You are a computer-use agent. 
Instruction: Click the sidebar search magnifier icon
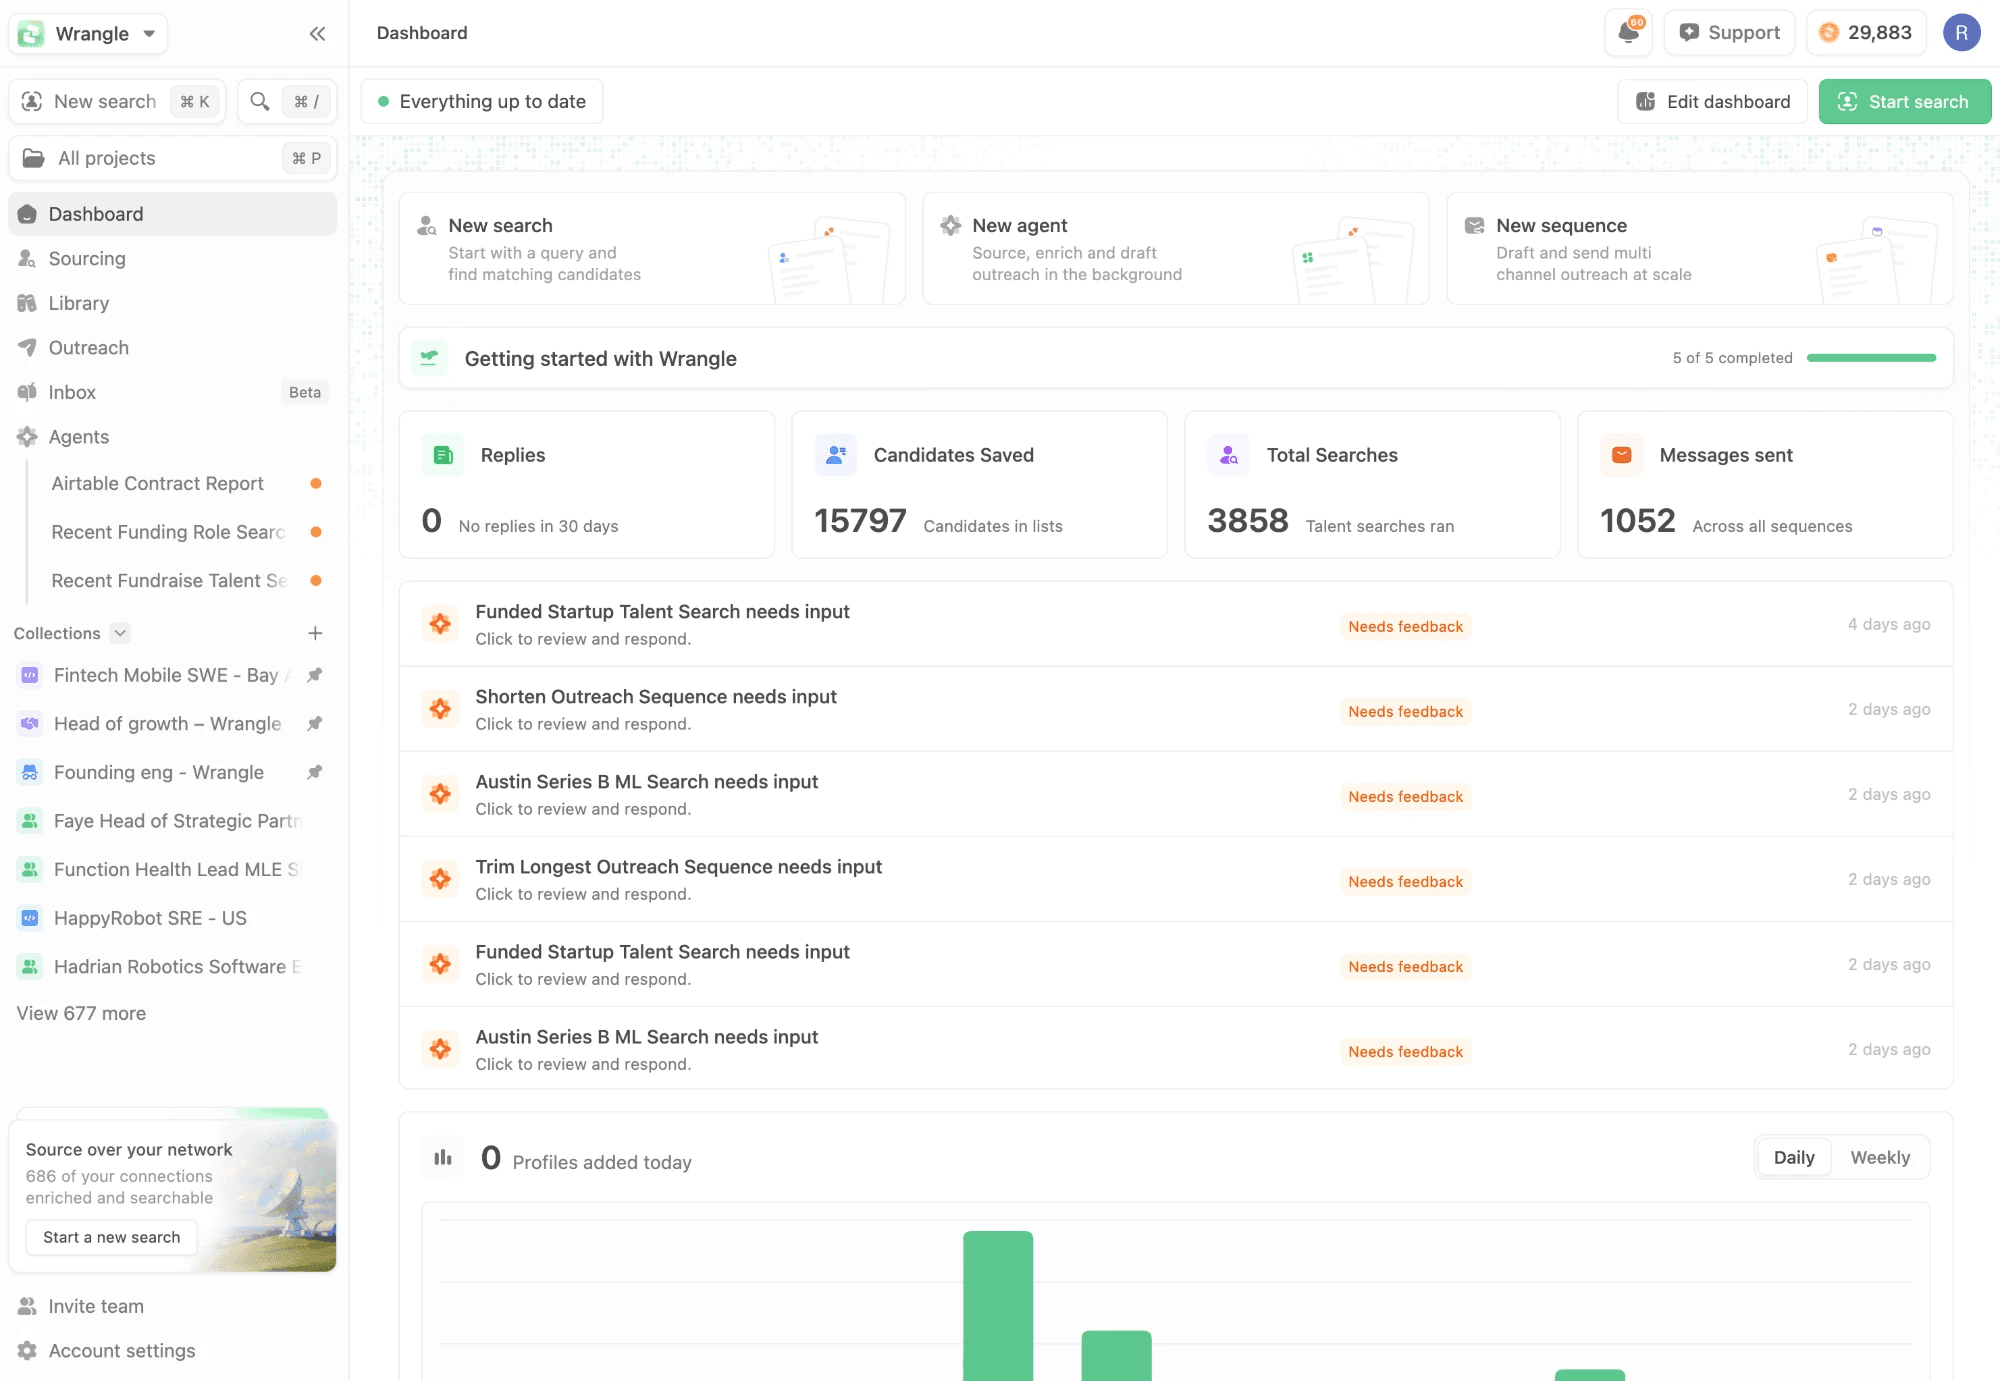260,101
